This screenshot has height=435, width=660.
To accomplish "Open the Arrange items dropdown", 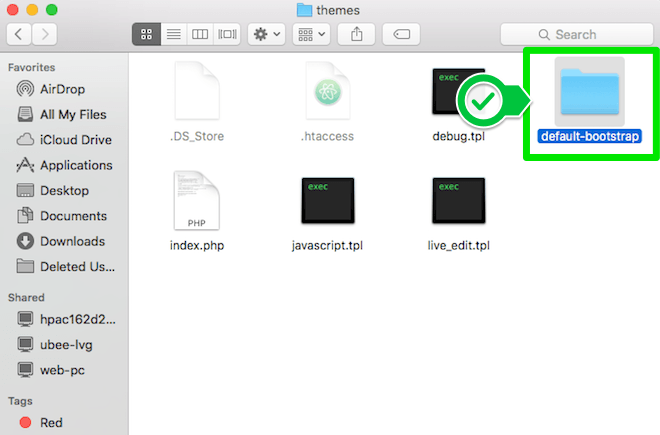I will [311, 34].
